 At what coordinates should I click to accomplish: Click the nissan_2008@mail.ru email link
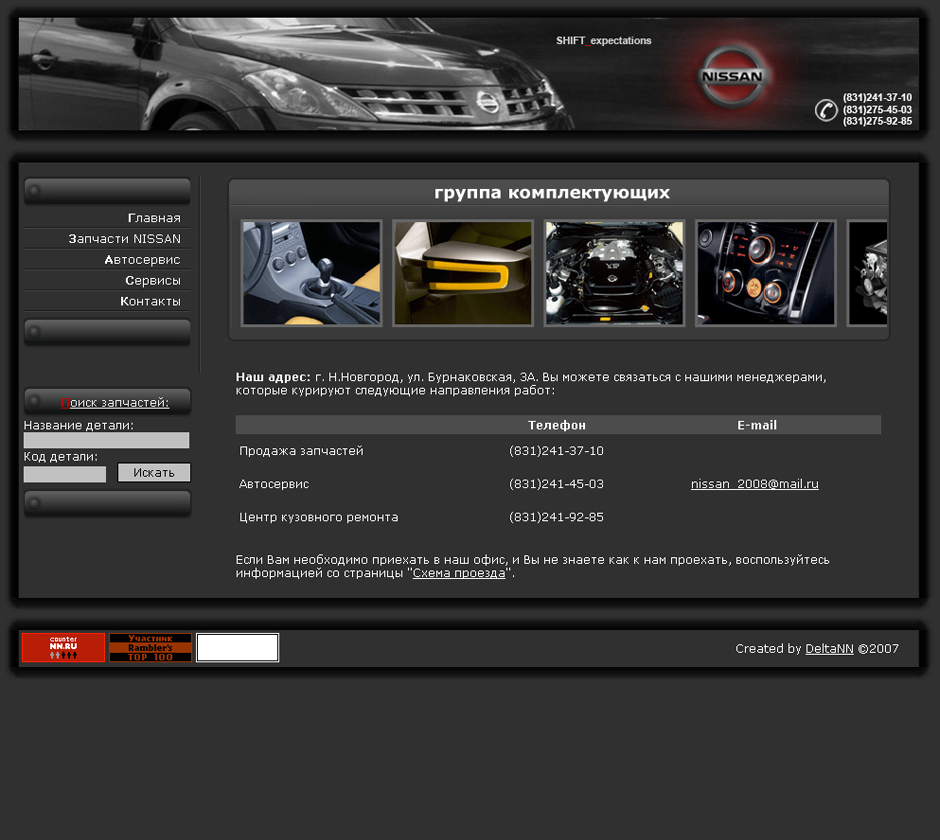pyautogui.click(x=754, y=483)
